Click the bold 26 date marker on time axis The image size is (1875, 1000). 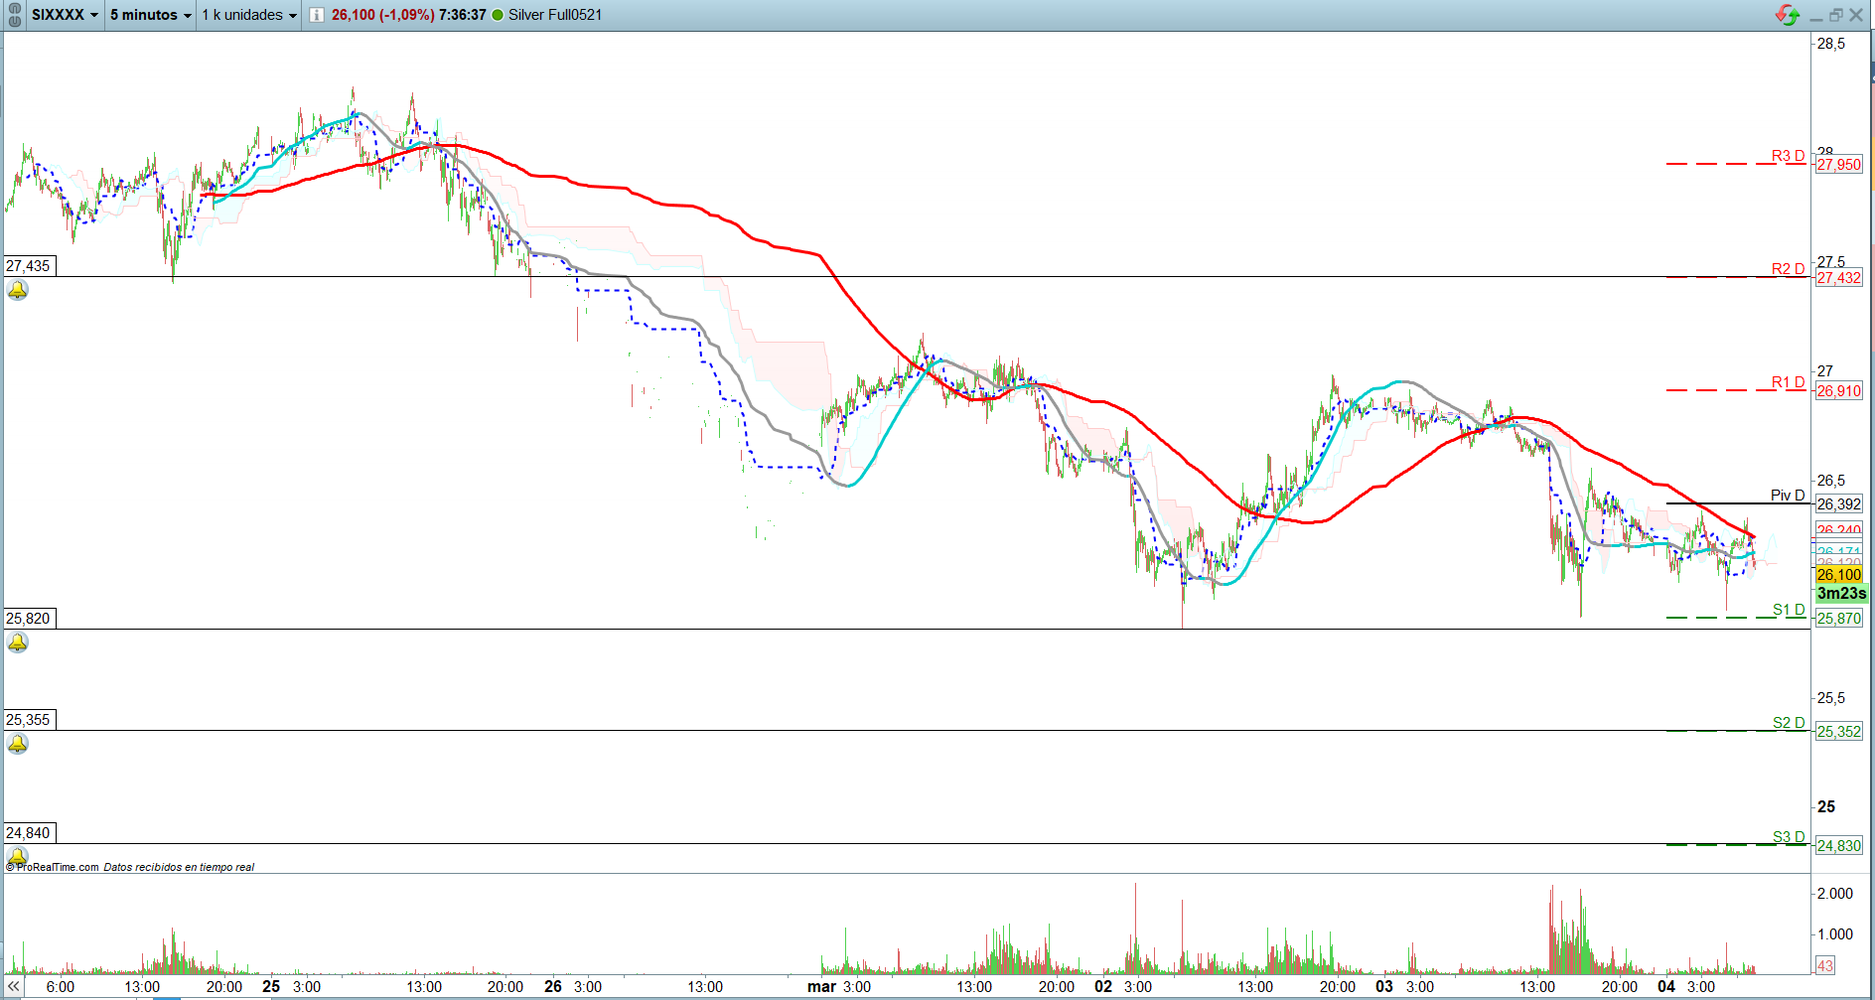tap(553, 986)
